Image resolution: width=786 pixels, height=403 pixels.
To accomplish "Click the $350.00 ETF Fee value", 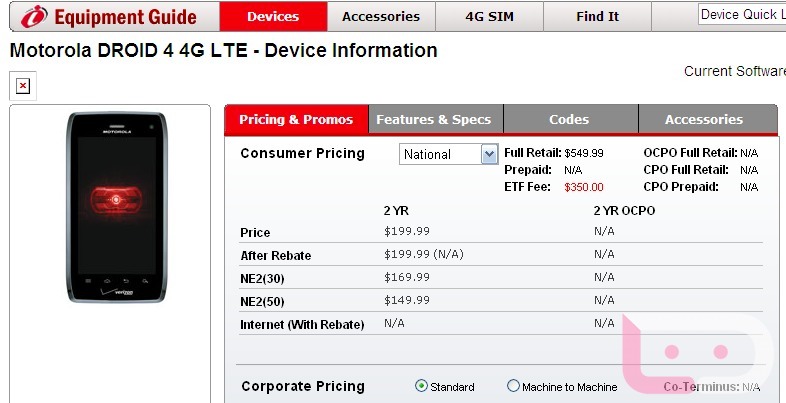I will coord(583,186).
